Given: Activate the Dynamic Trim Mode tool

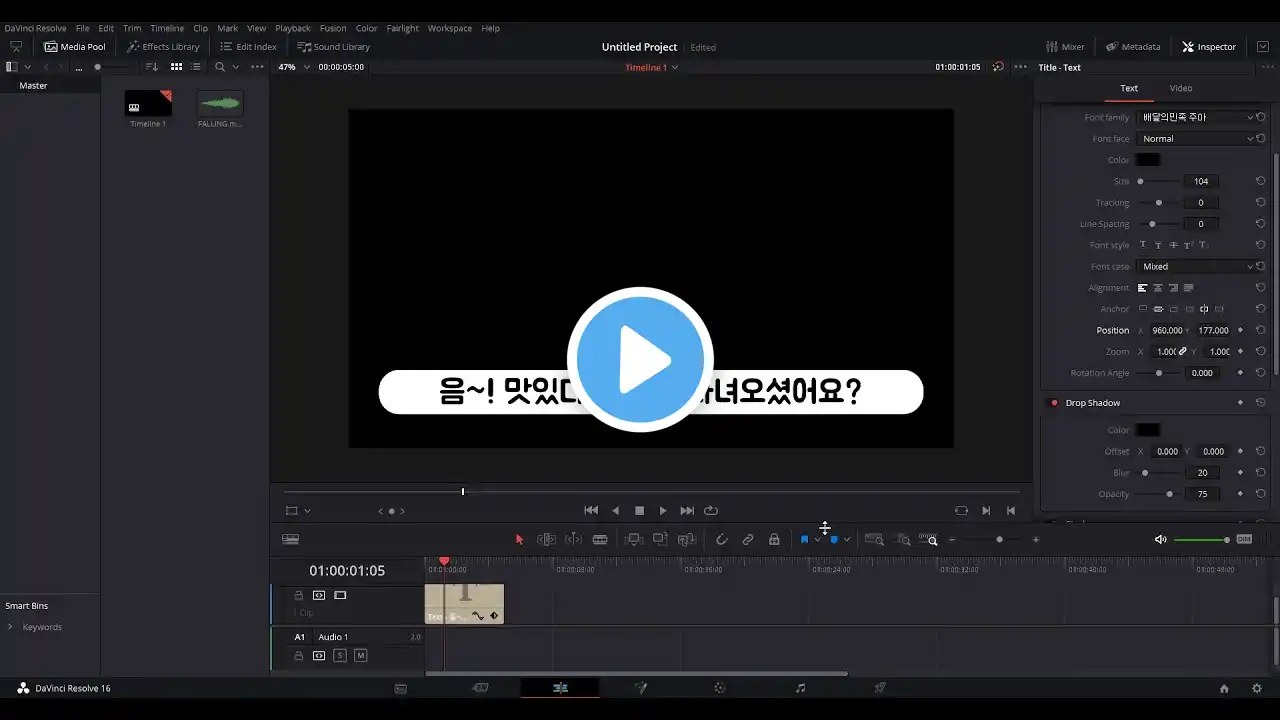Looking at the screenshot, I should pyautogui.click(x=573, y=539).
